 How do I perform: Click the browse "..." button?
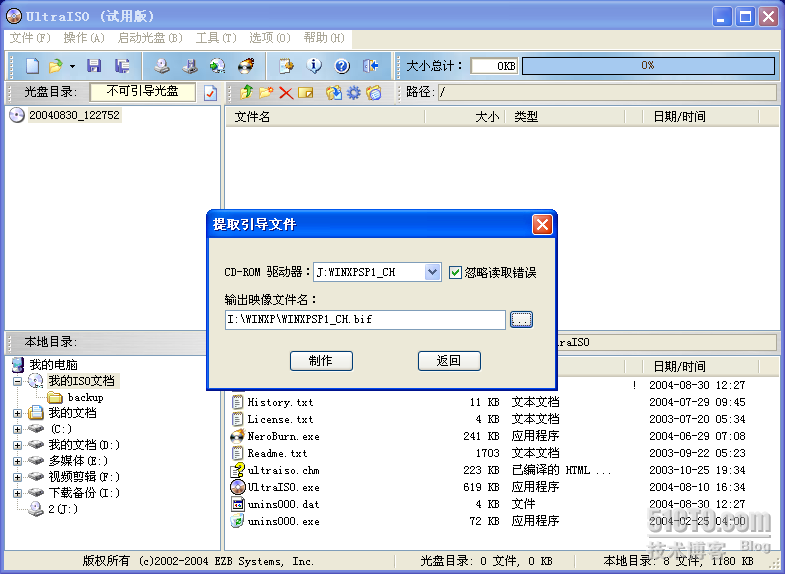[x=521, y=320]
